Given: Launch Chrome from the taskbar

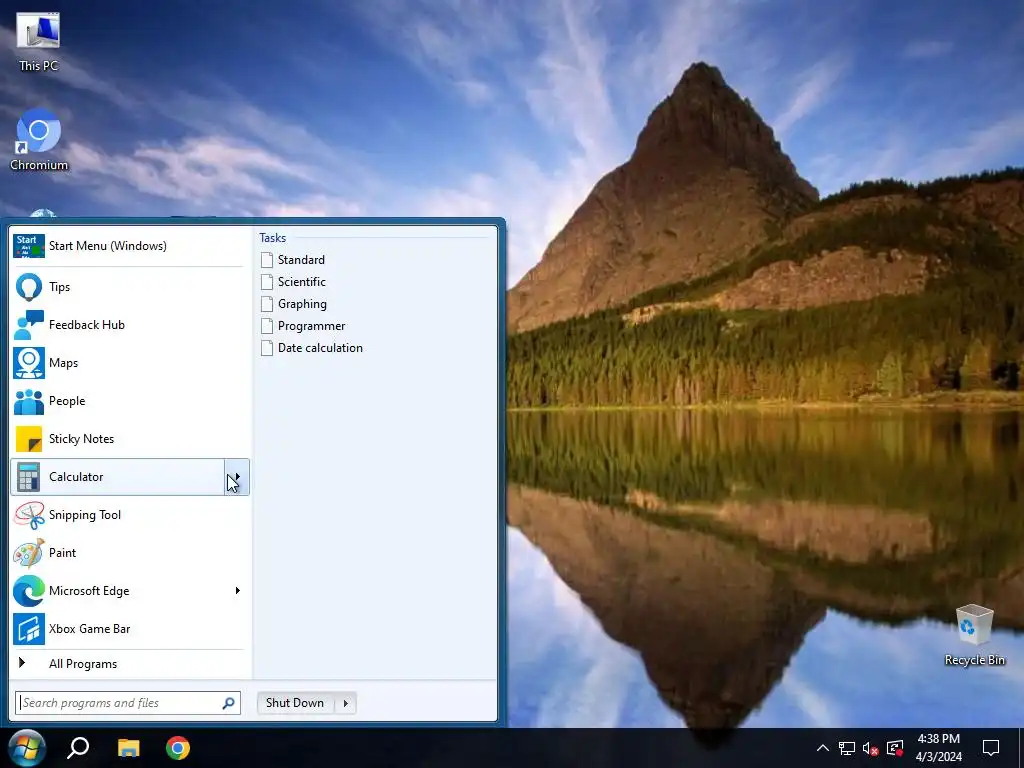Looking at the screenshot, I should pos(178,748).
